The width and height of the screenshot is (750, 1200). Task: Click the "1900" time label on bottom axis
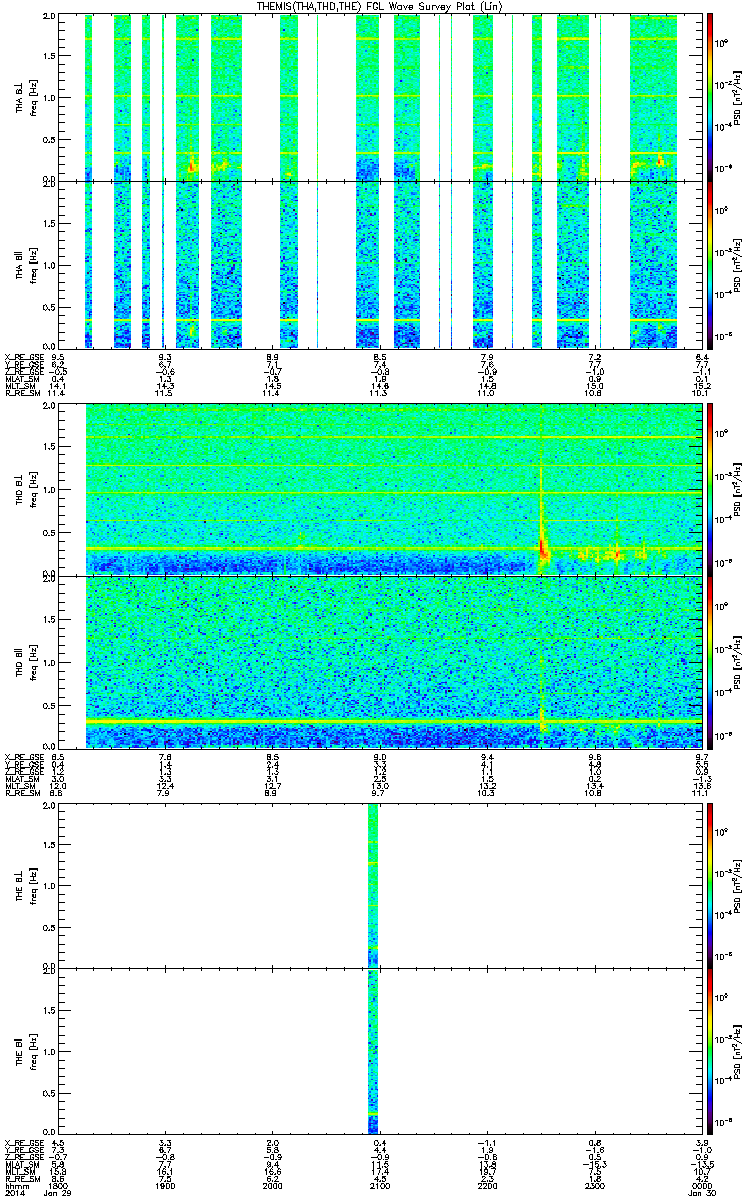pos(166,1186)
